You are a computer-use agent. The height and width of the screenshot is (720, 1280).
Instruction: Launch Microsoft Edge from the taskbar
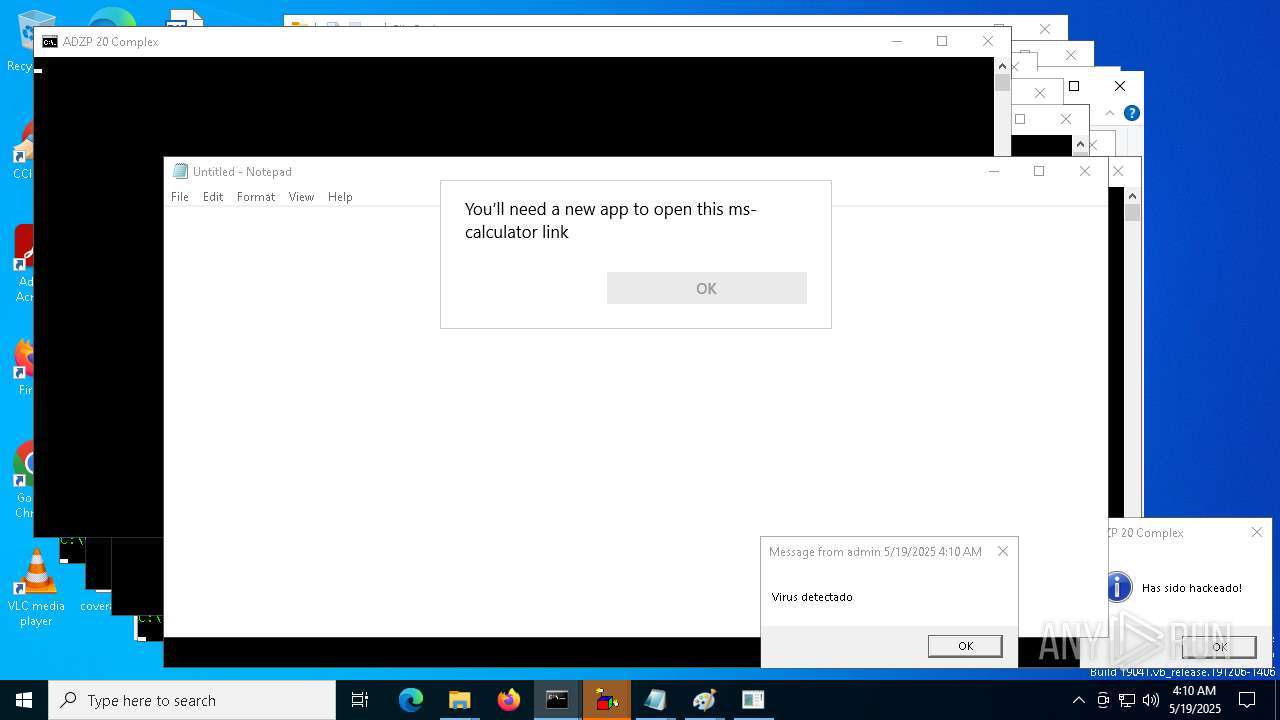pos(411,700)
